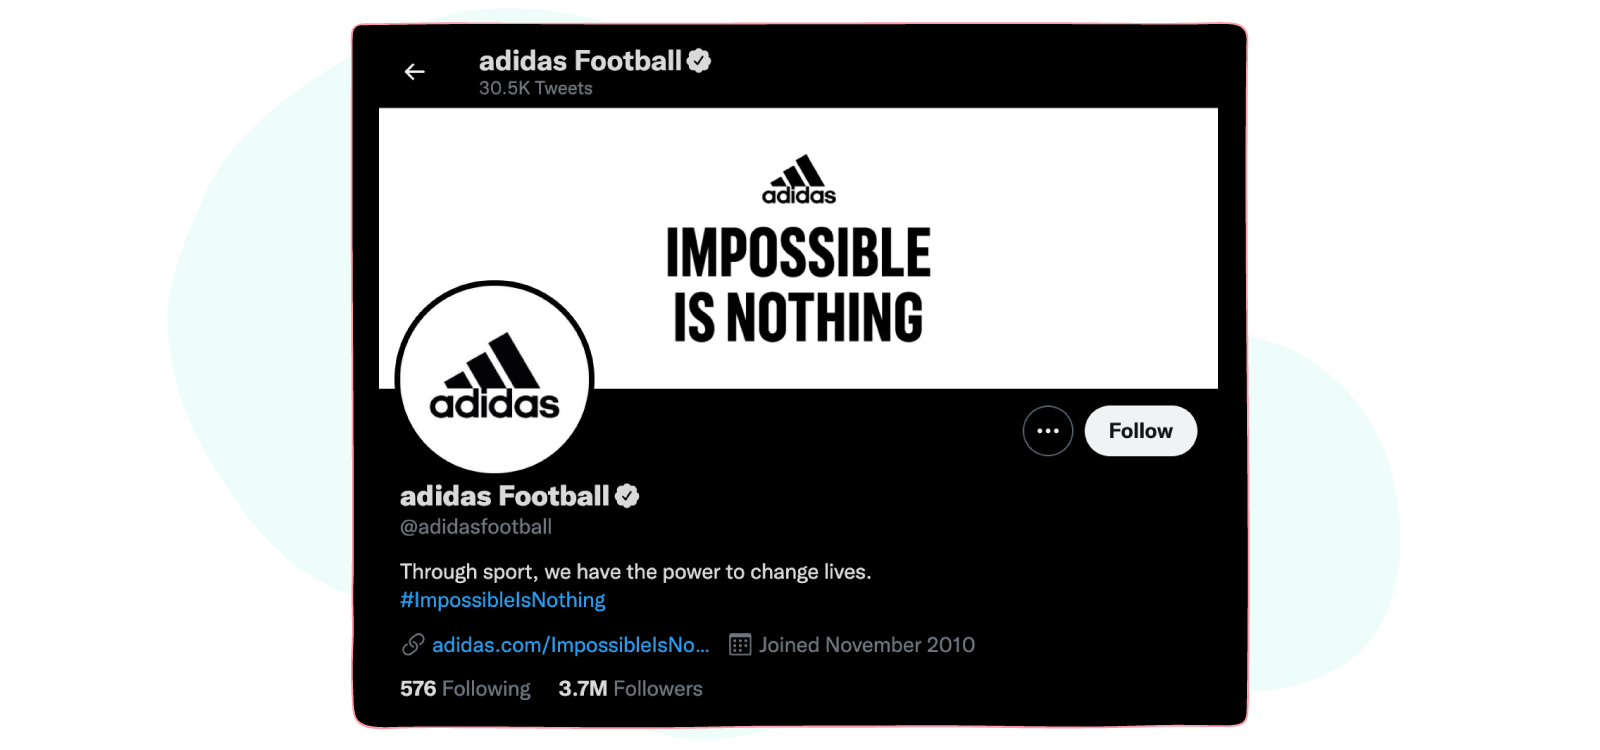Open the adidas.com/ImpossibleIsNo... website link

coord(569,645)
